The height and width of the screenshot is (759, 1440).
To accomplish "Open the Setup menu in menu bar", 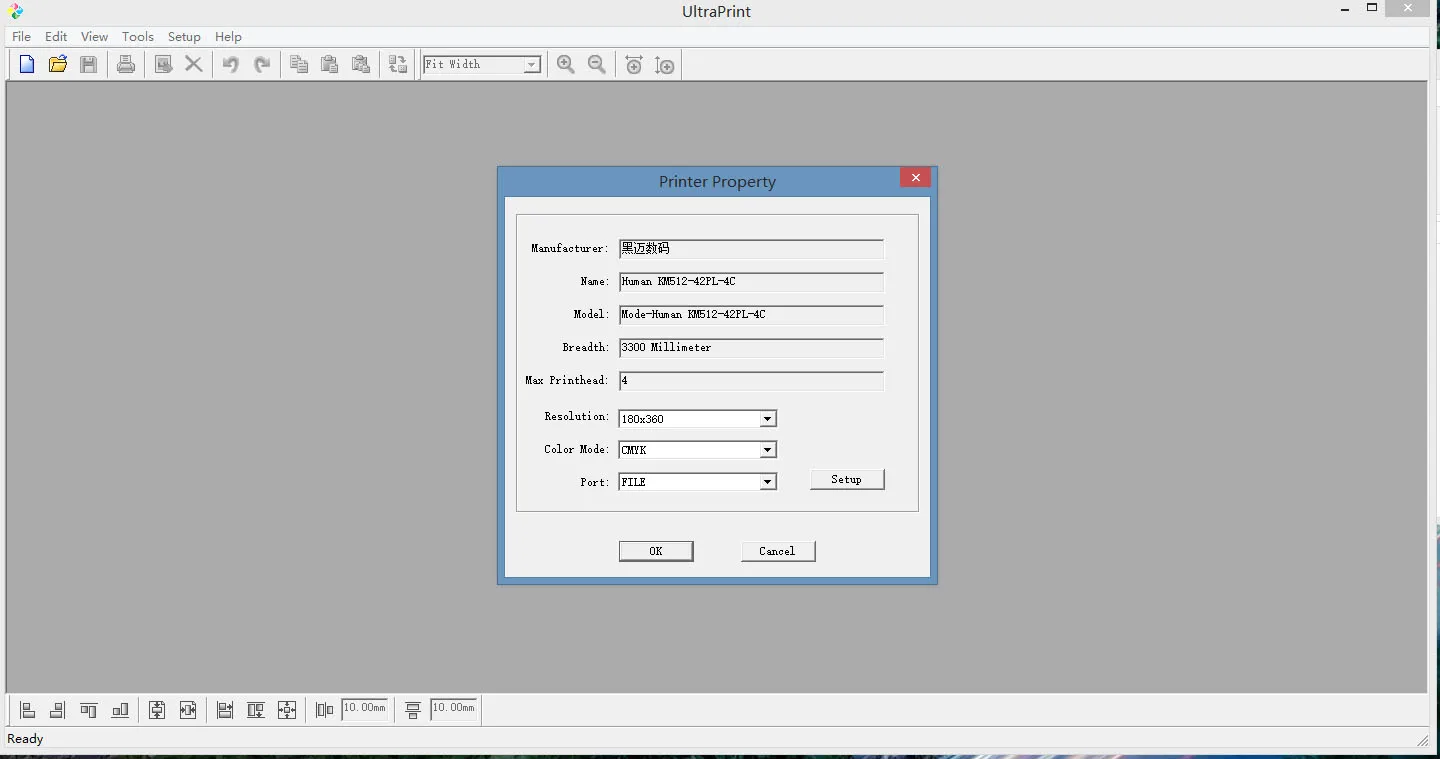I will (x=184, y=37).
